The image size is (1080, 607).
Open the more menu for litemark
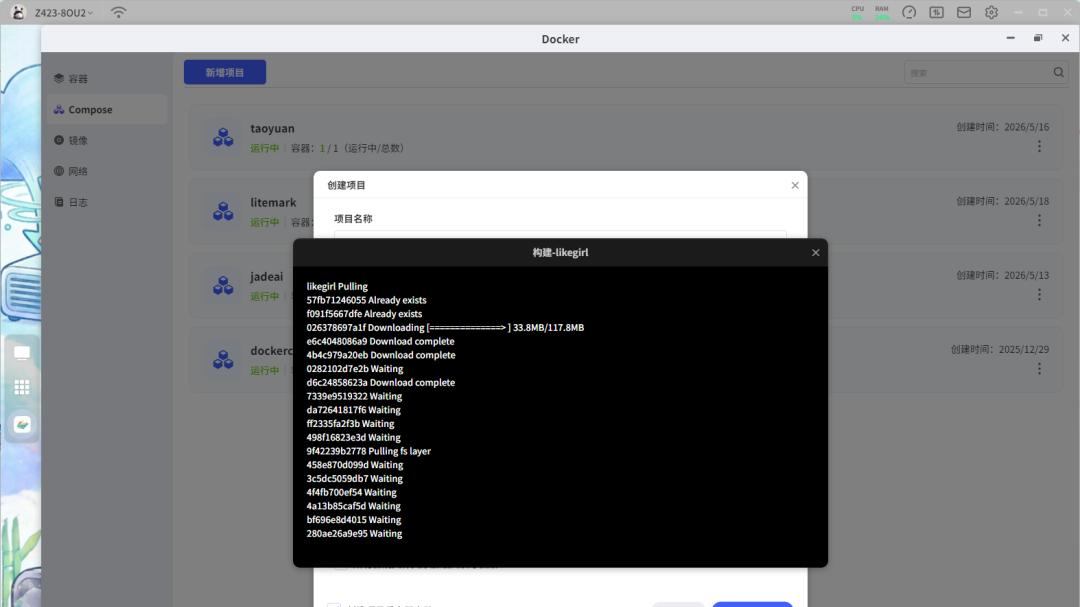tap(1039, 220)
